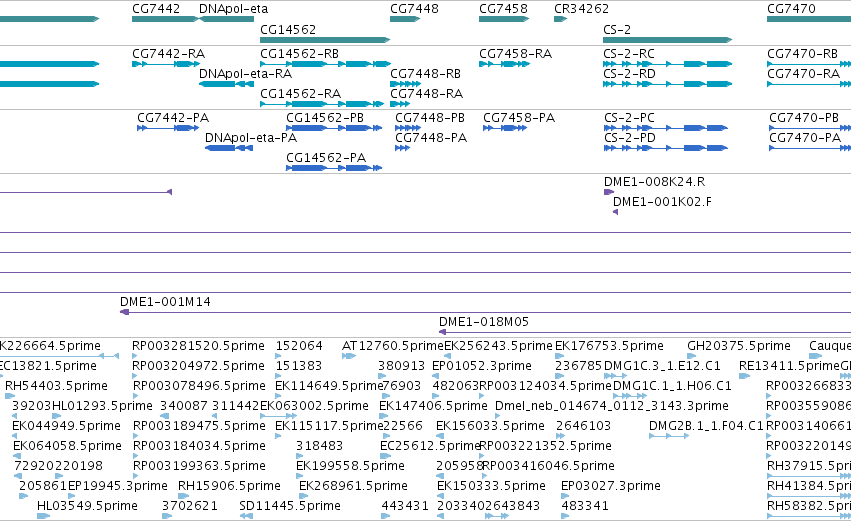Image resolution: width=851 pixels, height=521 pixels.
Task: Select EST EK114649.5prime label
Action: [x=329, y=386]
